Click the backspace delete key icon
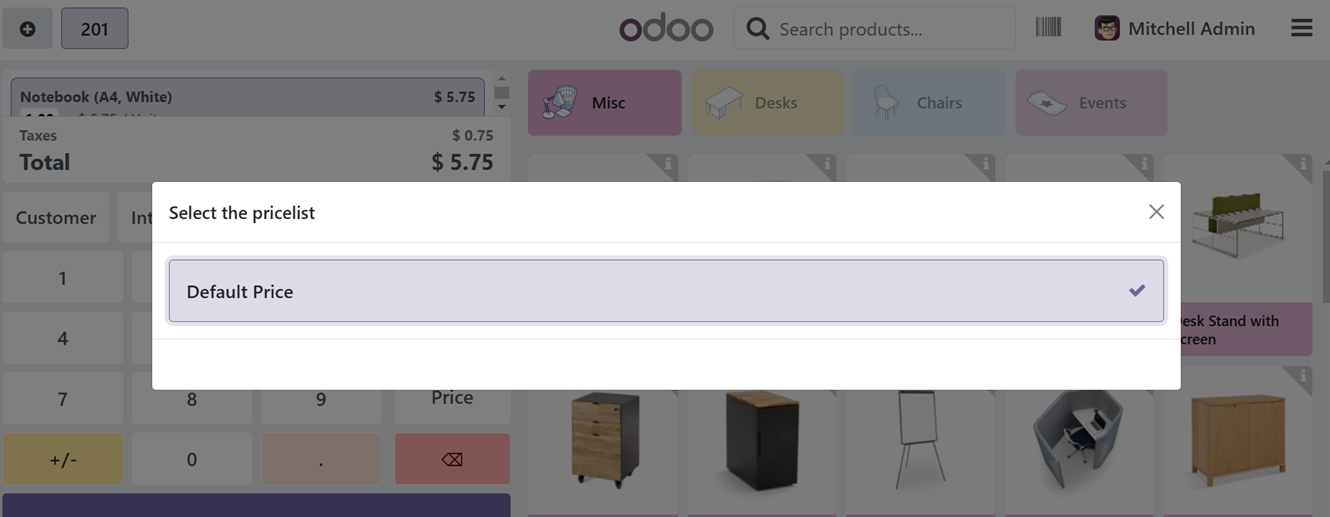The height and width of the screenshot is (517, 1330). (x=452, y=459)
